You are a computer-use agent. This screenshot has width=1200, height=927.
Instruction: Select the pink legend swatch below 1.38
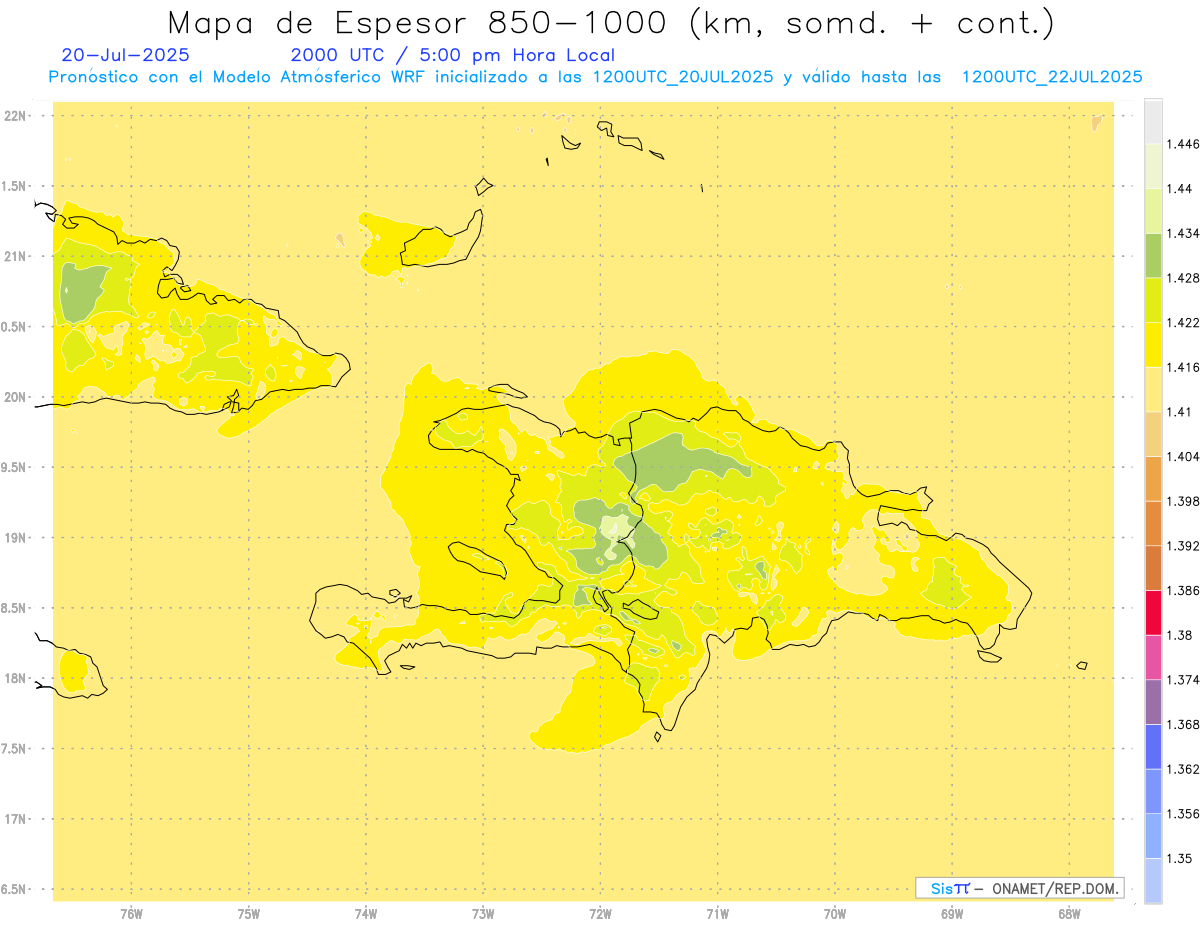[x=1153, y=657]
